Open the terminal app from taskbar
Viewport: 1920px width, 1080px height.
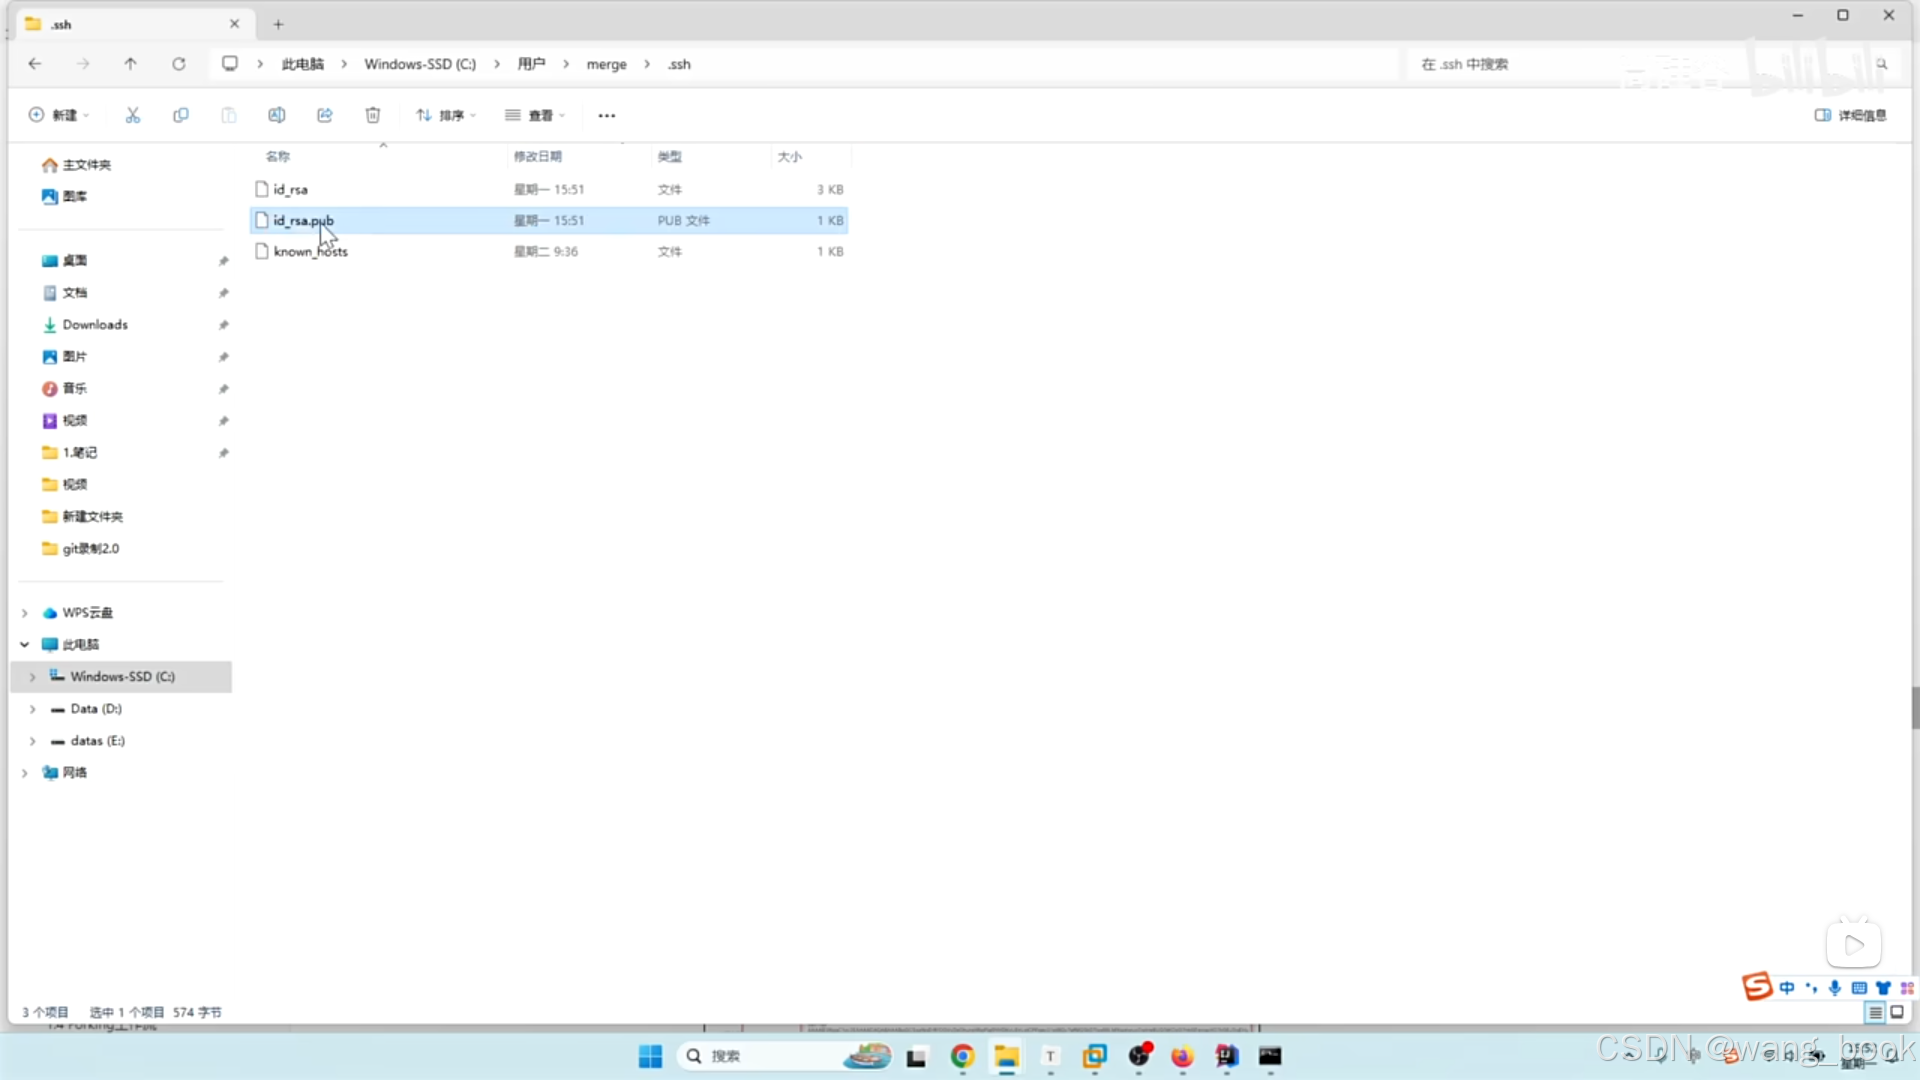pyautogui.click(x=1270, y=1056)
